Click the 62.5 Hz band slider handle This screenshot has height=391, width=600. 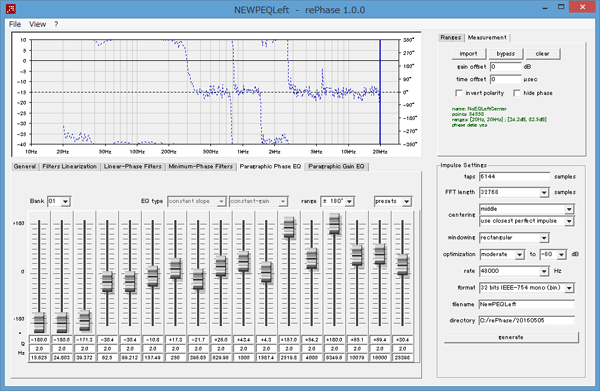(x=107, y=282)
